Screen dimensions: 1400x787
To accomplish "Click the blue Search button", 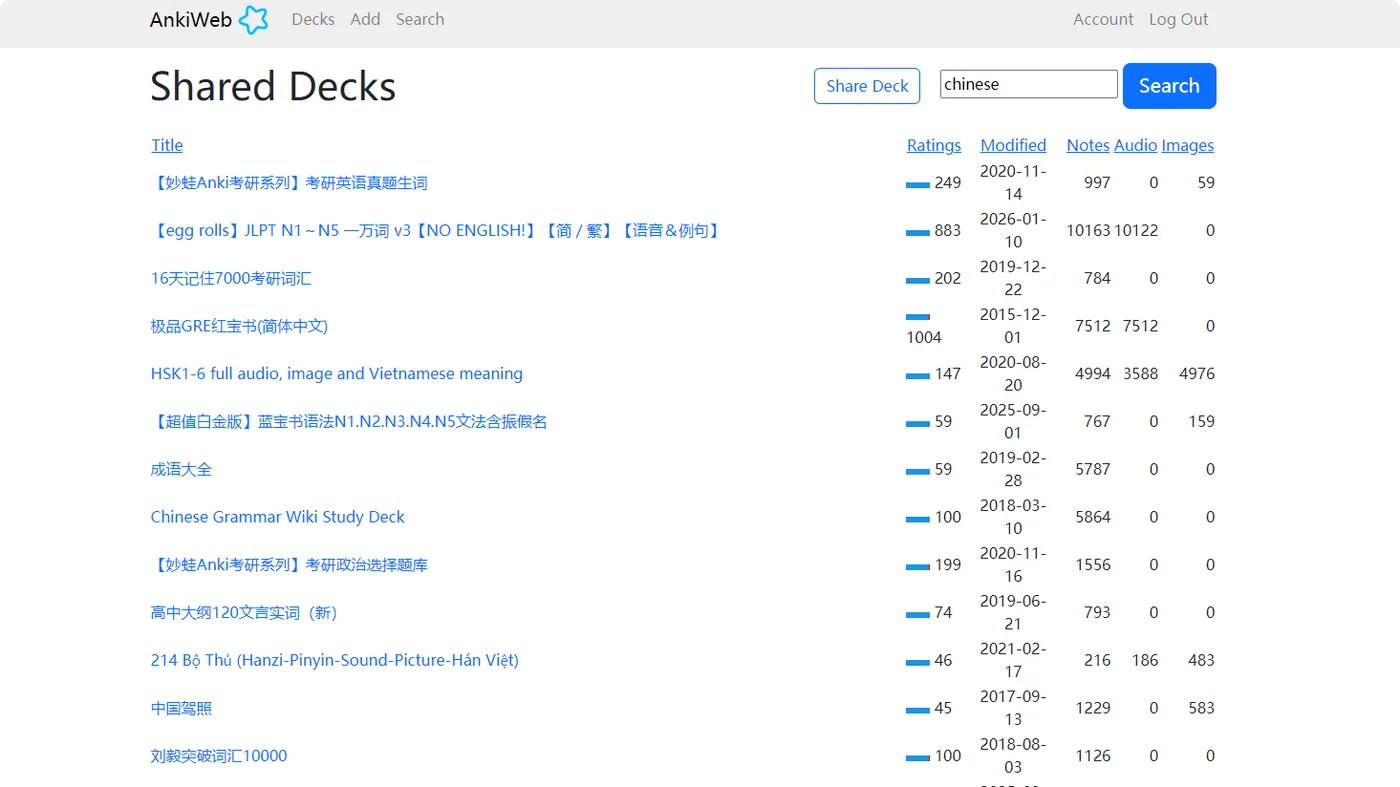I will pos(1169,86).
